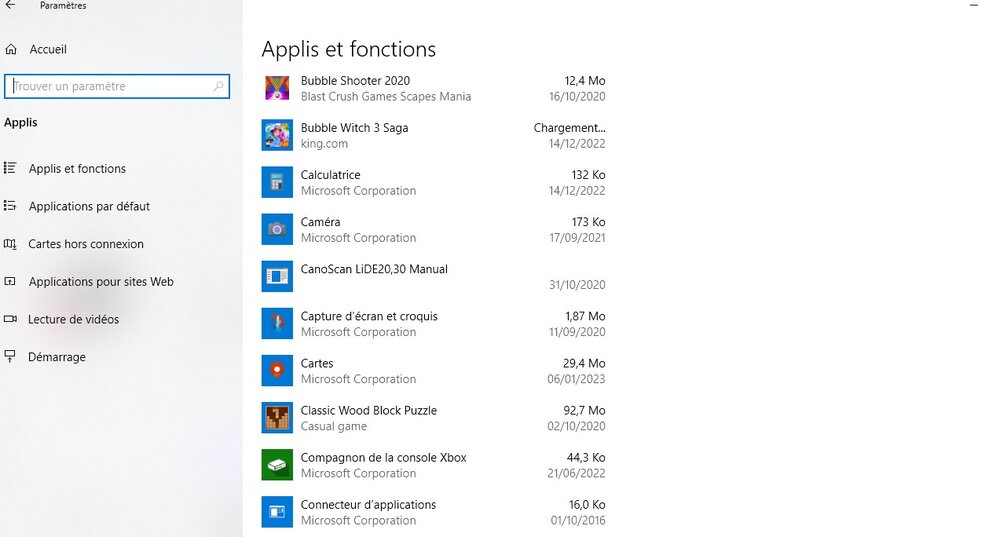Image resolution: width=1000 pixels, height=537 pixels.
Task: Open Démarrage settings page
Action: point(57,357)
